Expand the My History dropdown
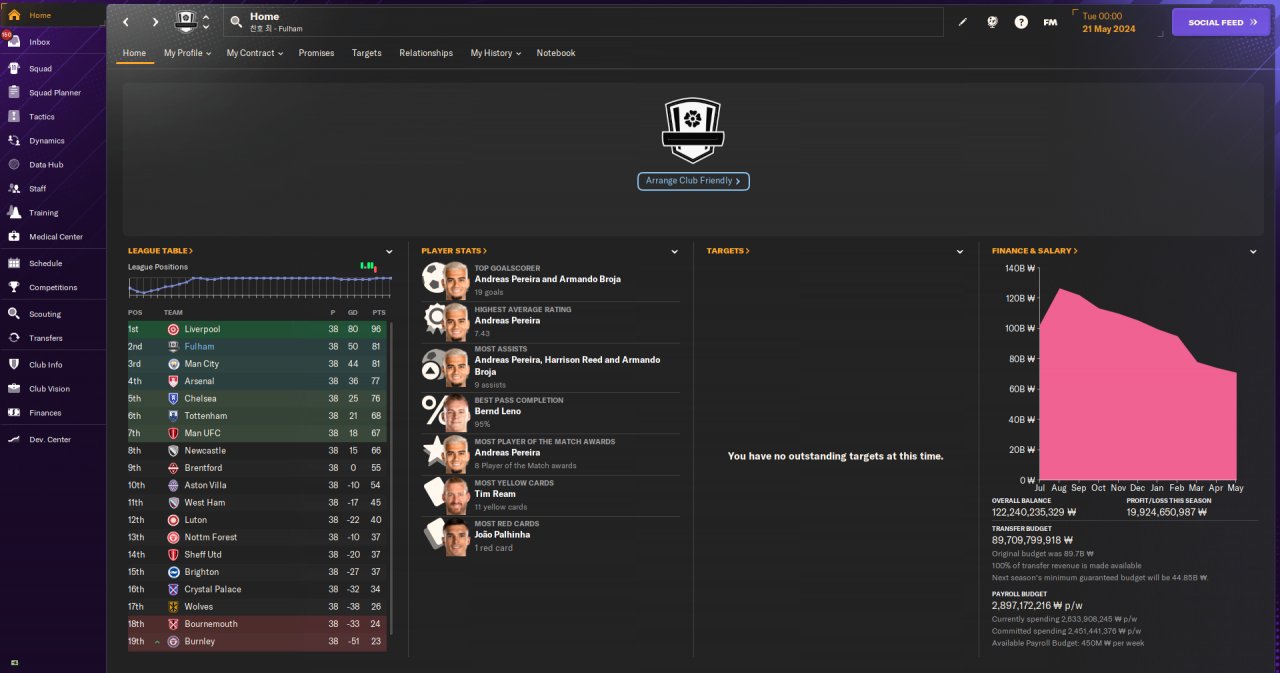The height and width of the screenshot is (673, 1280). pos(495,53)
